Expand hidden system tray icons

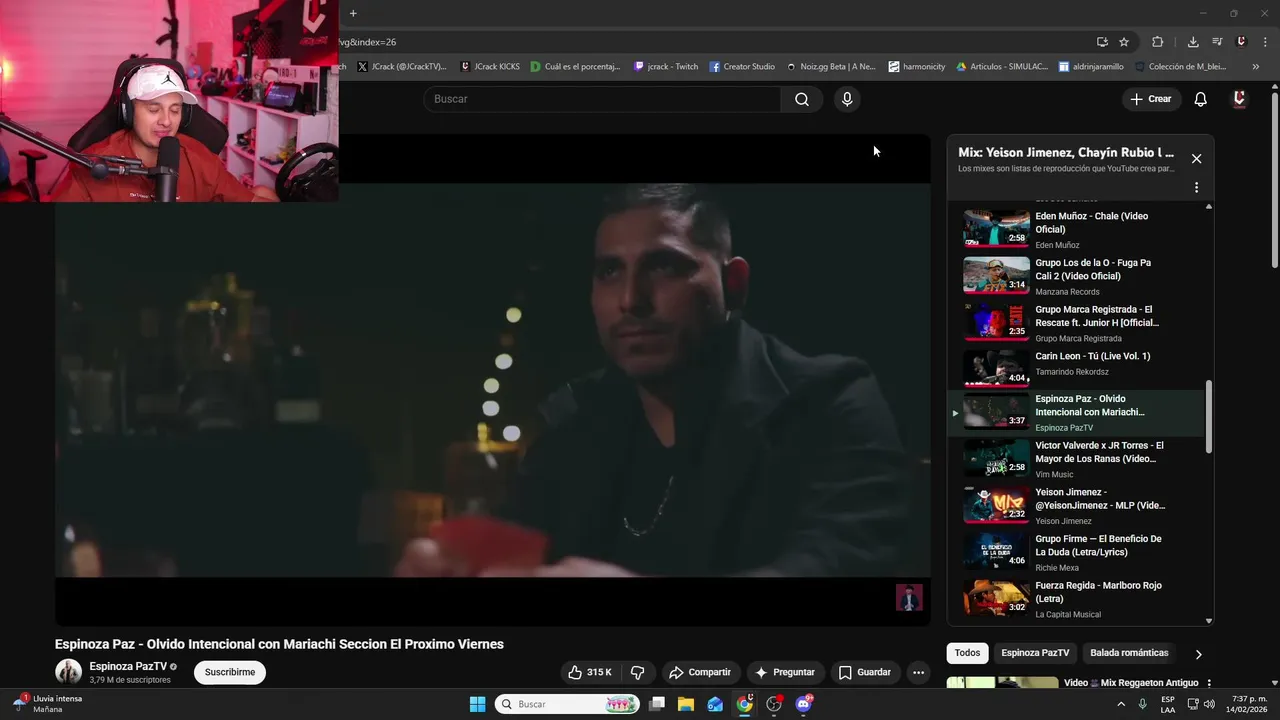point(1123,704)
